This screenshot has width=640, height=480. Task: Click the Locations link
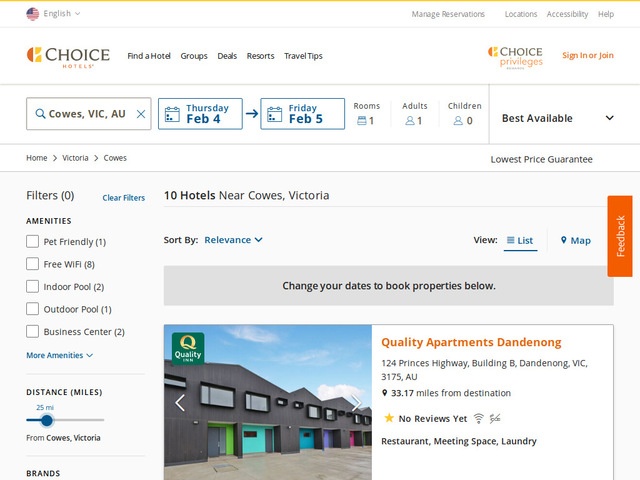521,14
